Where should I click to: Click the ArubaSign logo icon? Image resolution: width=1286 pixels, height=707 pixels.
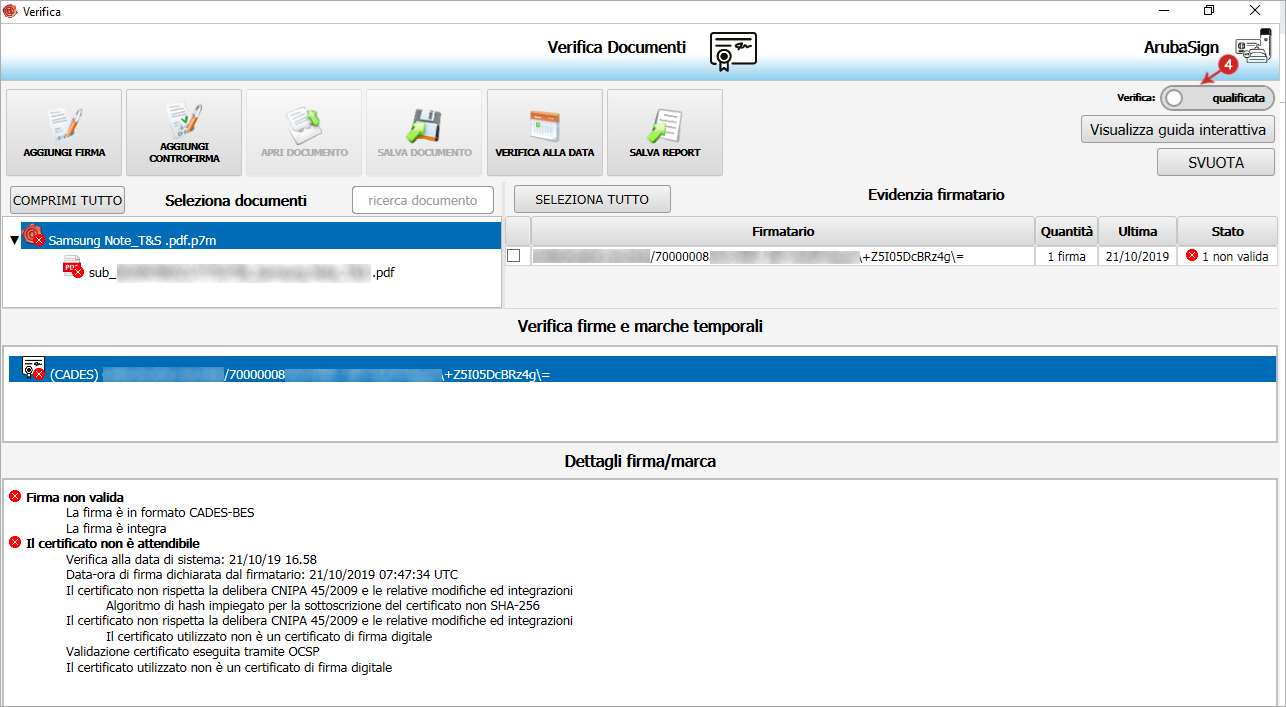pyautogui.click(x=1253, y=49)
